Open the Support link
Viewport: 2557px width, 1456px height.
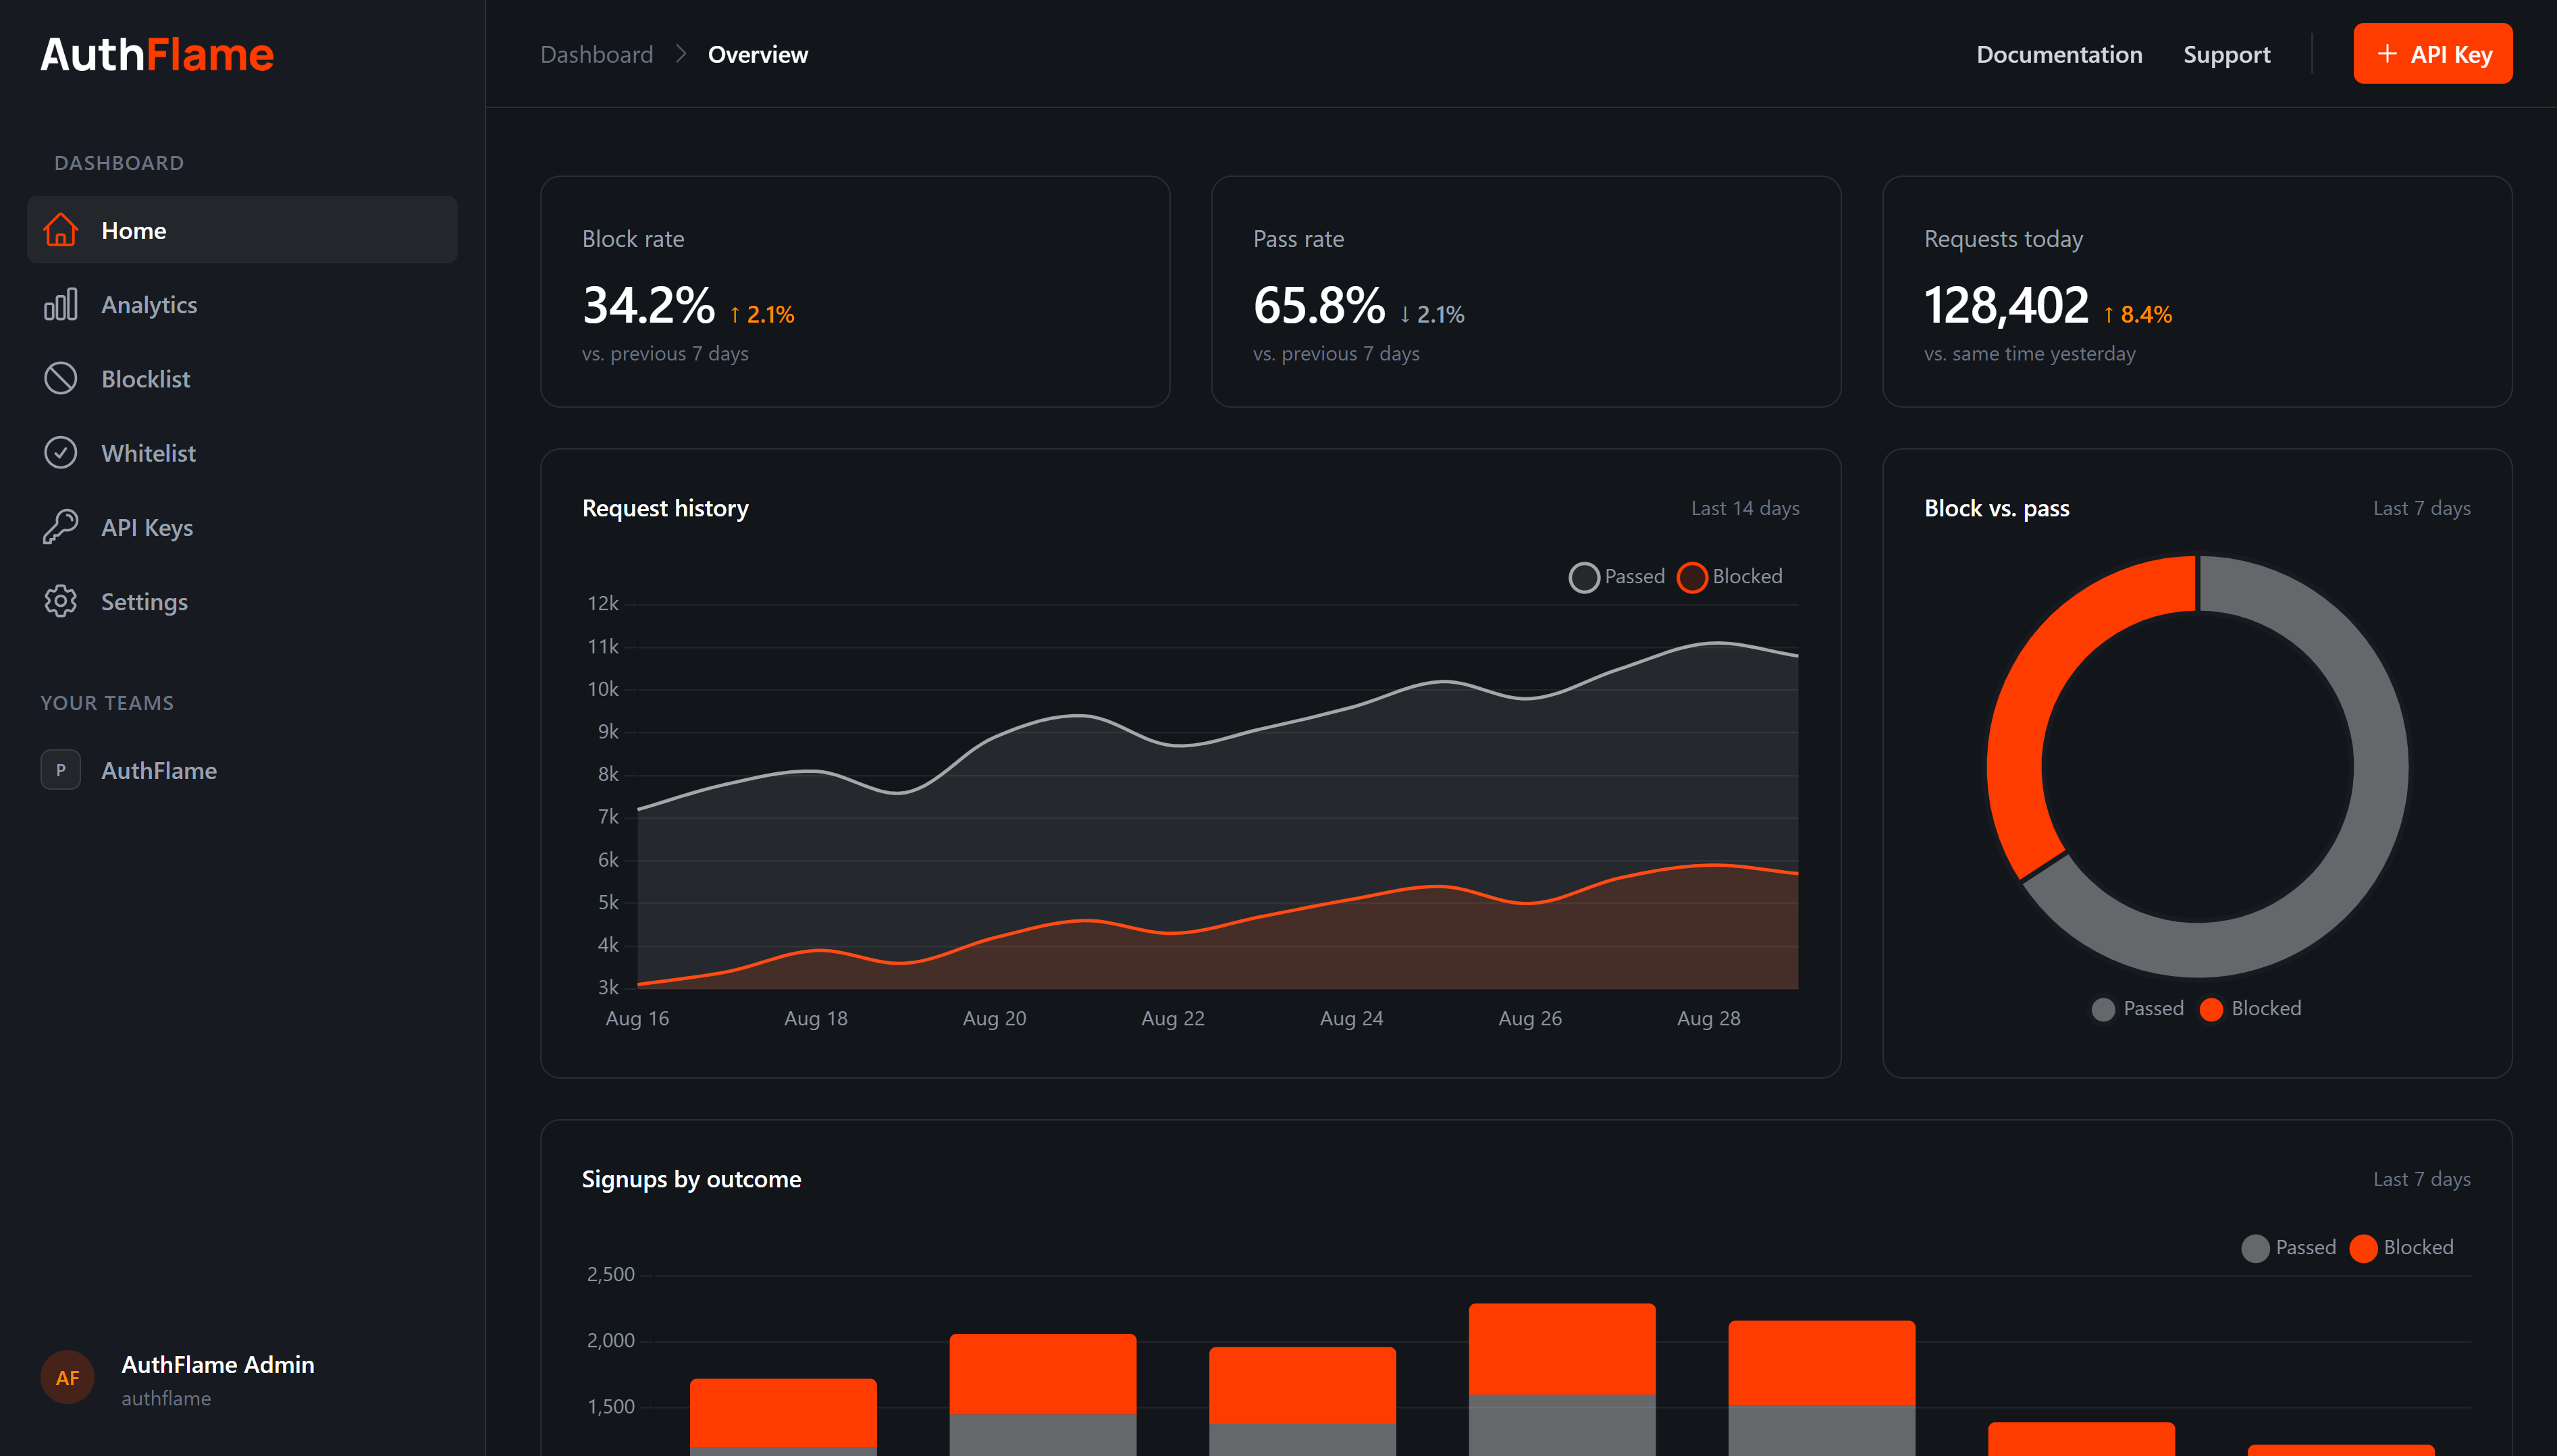coord(2226,54)
